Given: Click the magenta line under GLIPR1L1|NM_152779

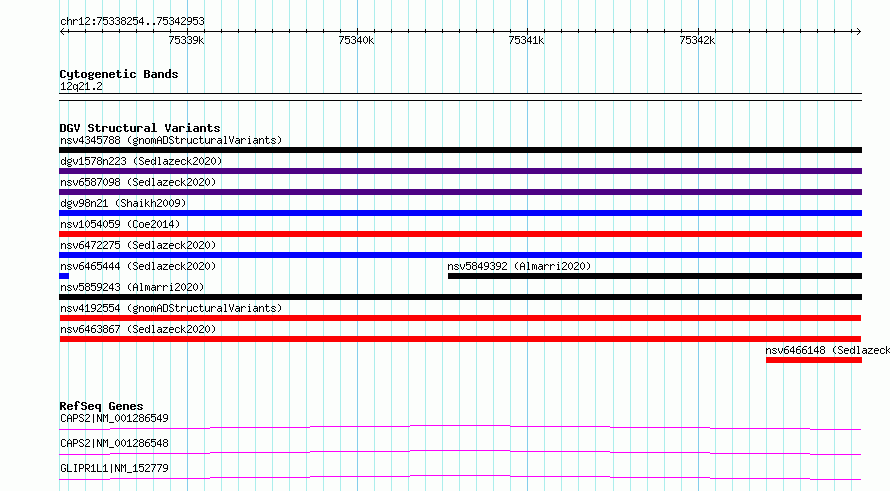Looking at the screenshot, I should [460, 477].
